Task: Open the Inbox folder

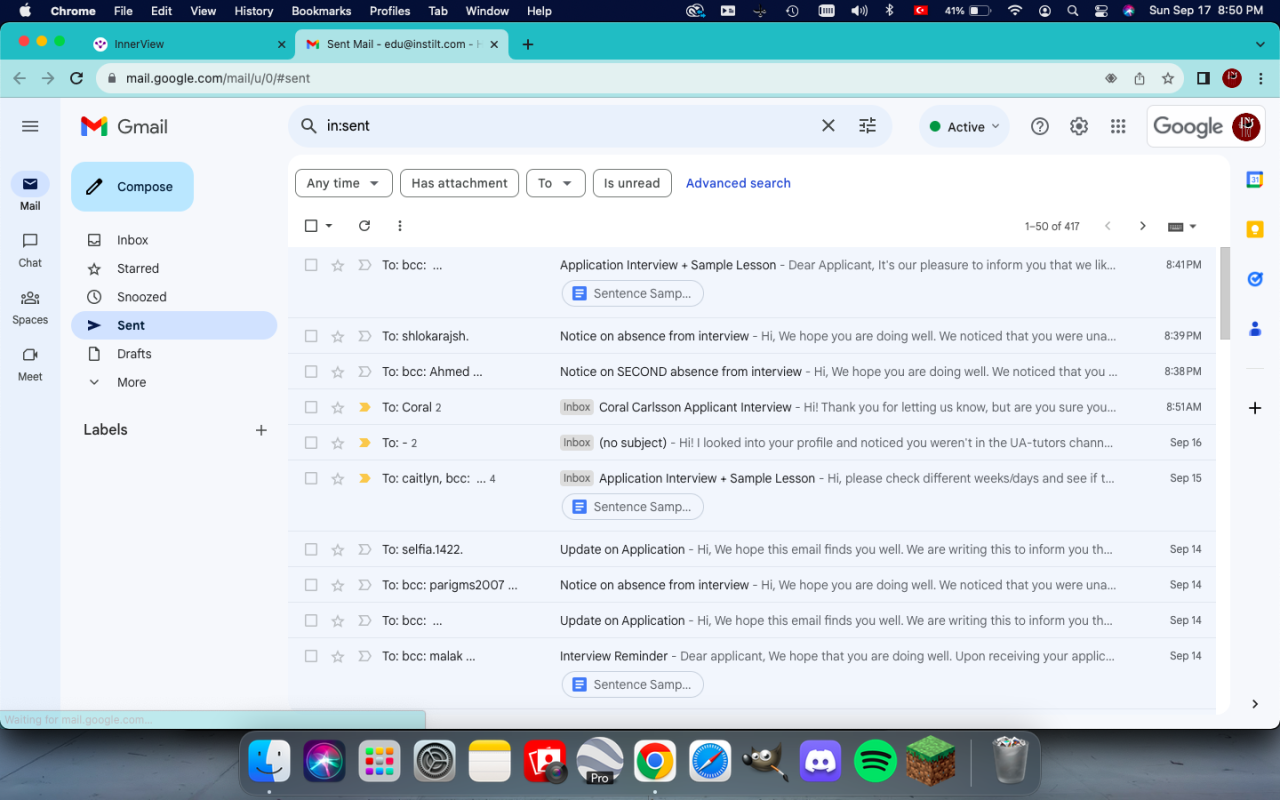Action: [132, 240]
